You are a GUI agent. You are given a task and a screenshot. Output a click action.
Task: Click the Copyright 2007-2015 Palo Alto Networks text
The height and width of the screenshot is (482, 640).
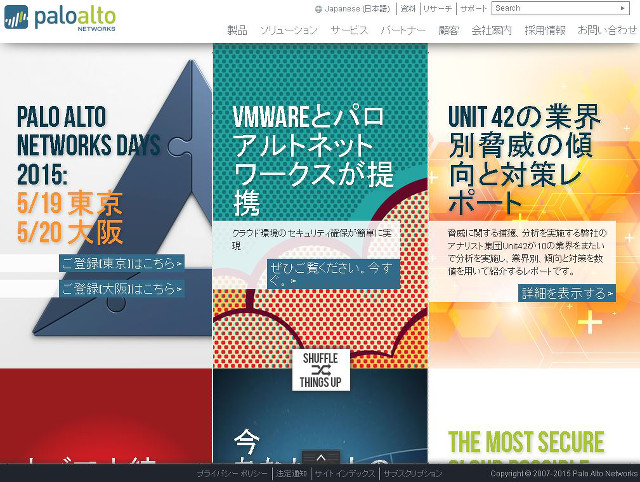coord(564,473)
